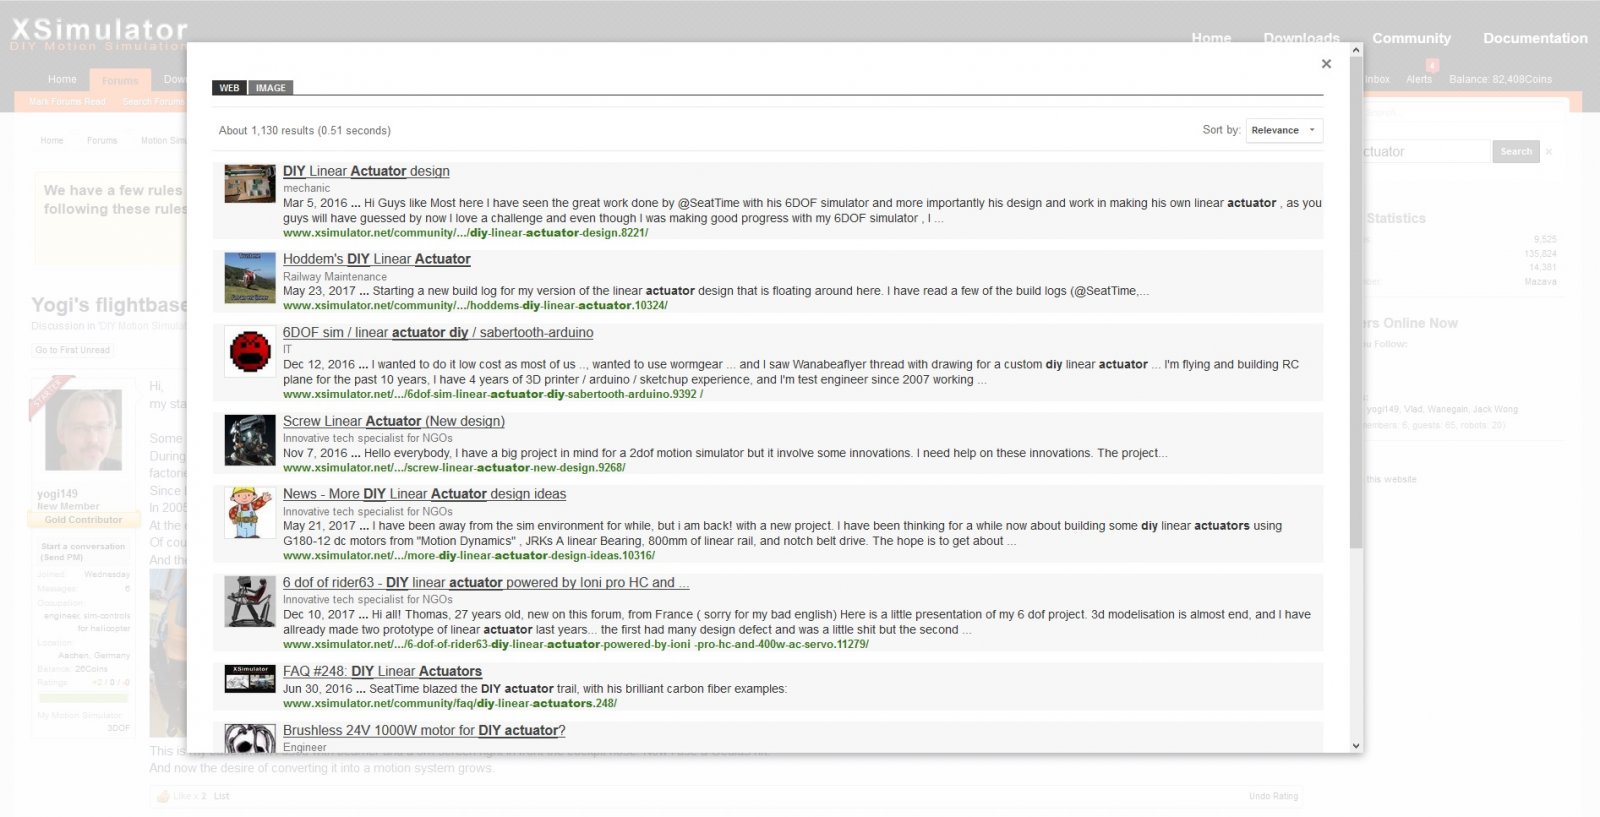Click results scrollbar down arrow
The height and width of the screenshot is (817, 1600).
(1356, 745)
